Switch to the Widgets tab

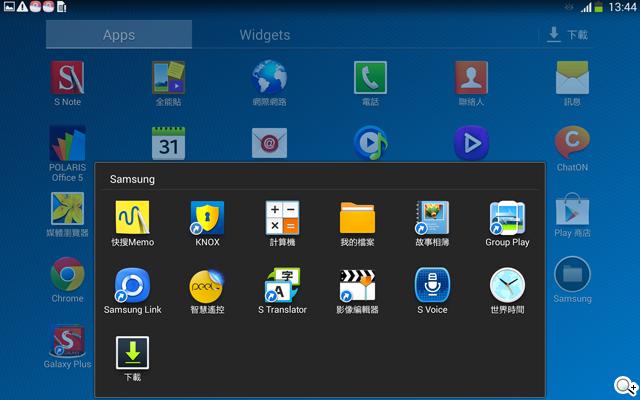(x=265, y=35)
